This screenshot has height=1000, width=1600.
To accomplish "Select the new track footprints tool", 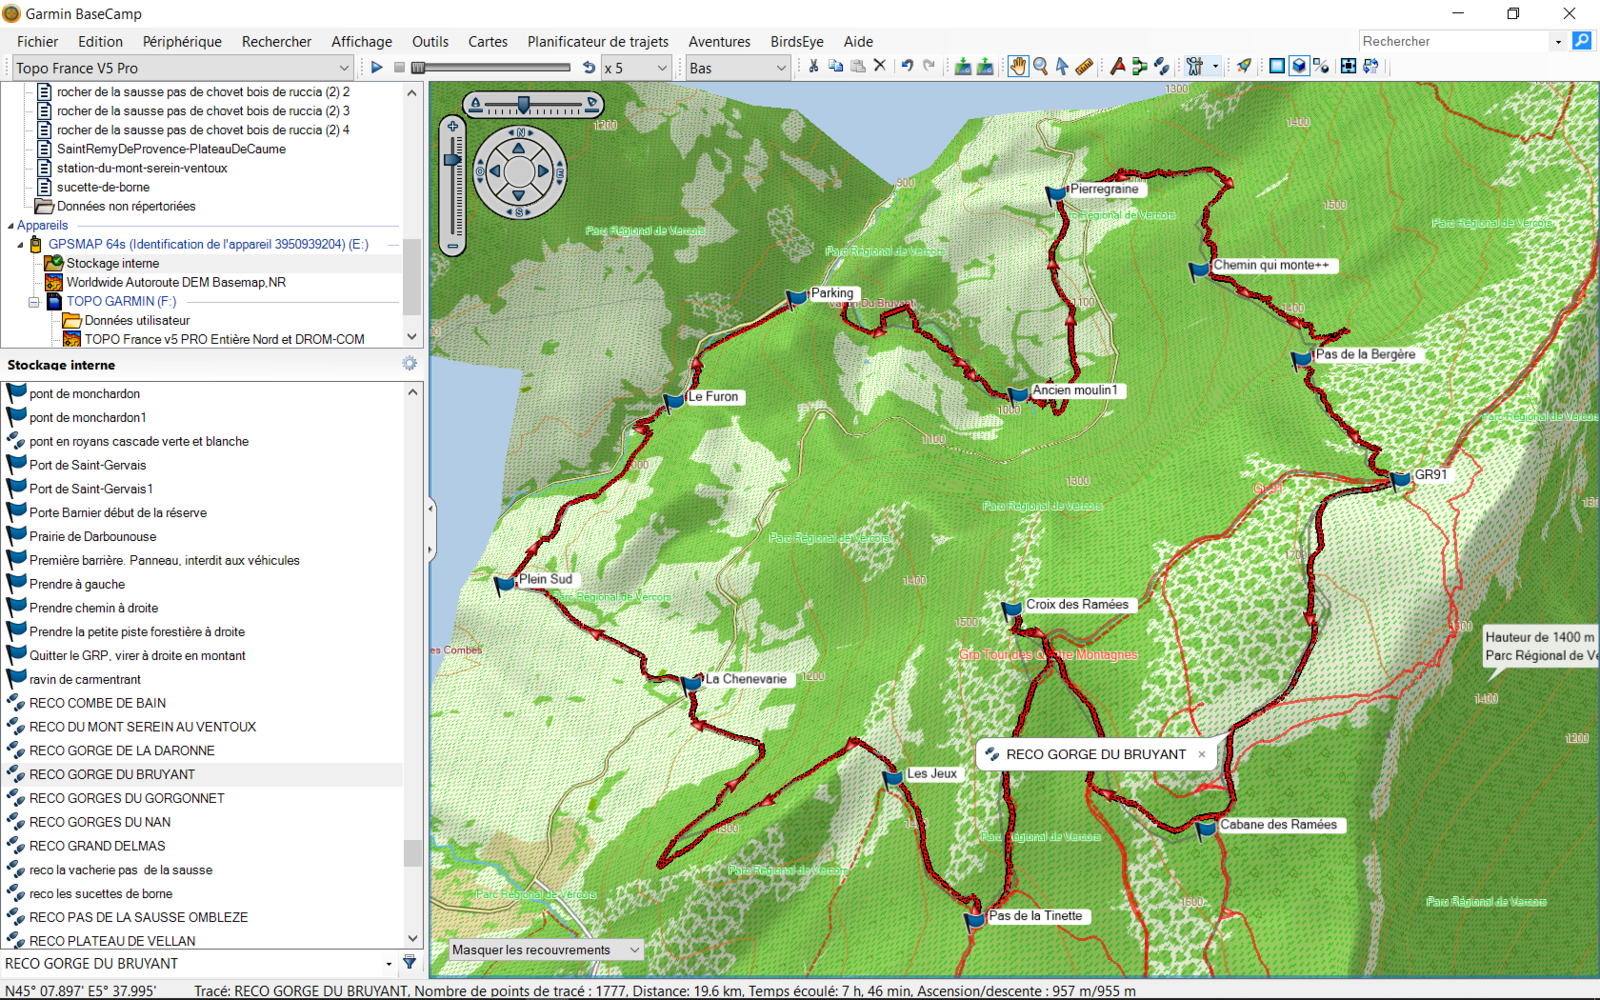I will pos(1161,66).
